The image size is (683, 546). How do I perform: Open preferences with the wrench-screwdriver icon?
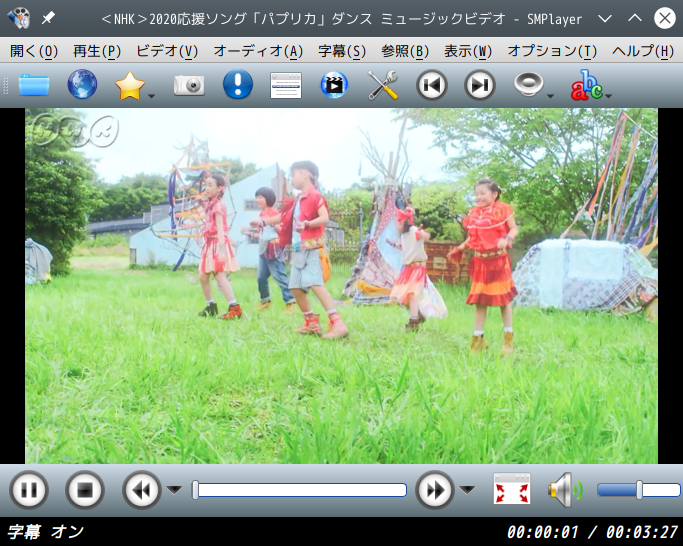pos(382,85)
